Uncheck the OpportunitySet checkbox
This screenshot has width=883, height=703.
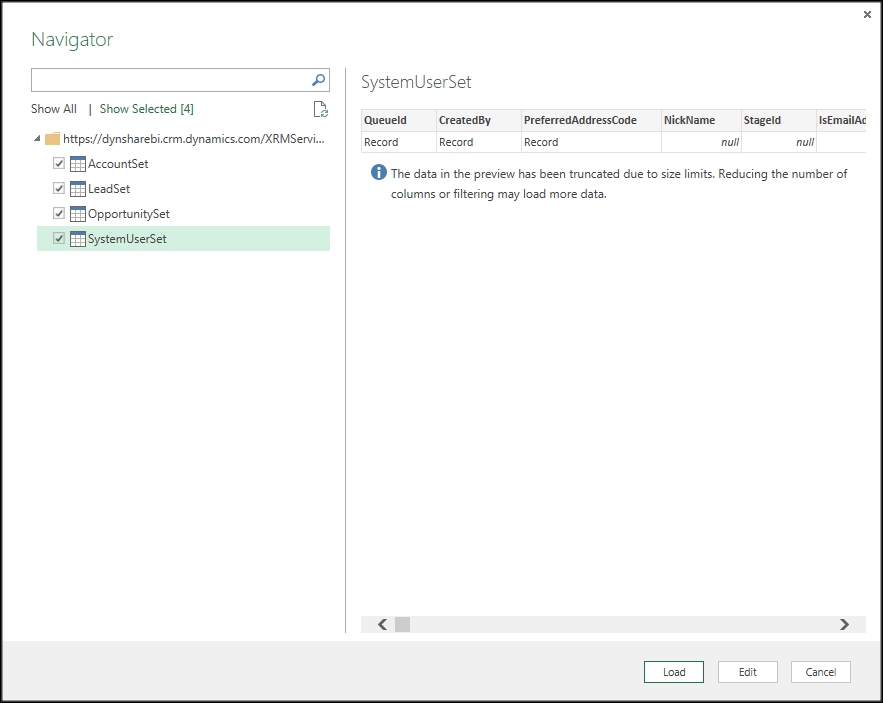point(59,214)
